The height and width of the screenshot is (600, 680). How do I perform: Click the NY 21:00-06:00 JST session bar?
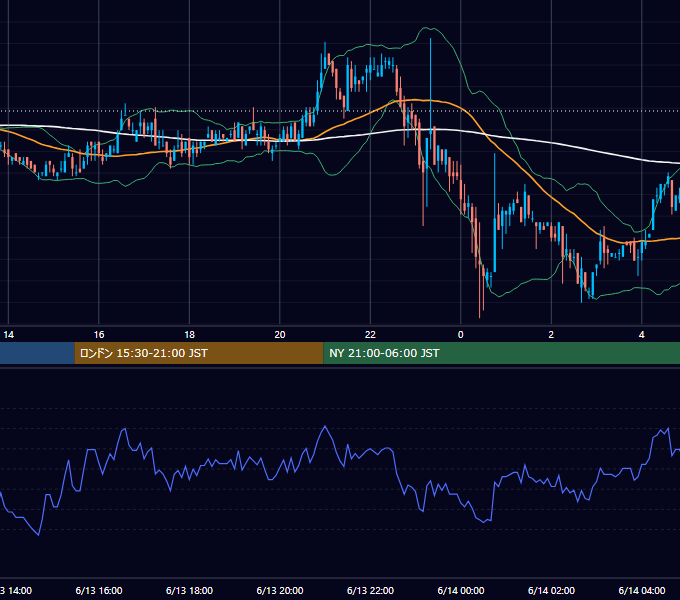(501, 353)
